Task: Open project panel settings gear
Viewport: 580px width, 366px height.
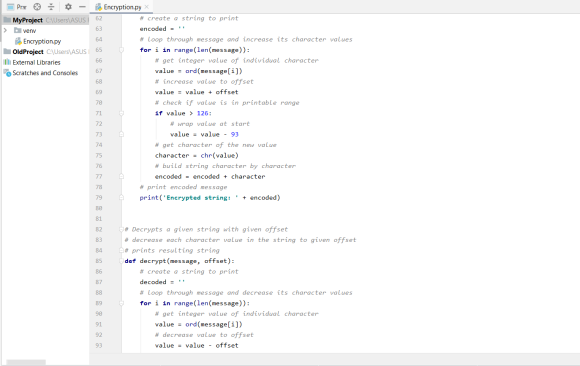Action: coord(68,7)
